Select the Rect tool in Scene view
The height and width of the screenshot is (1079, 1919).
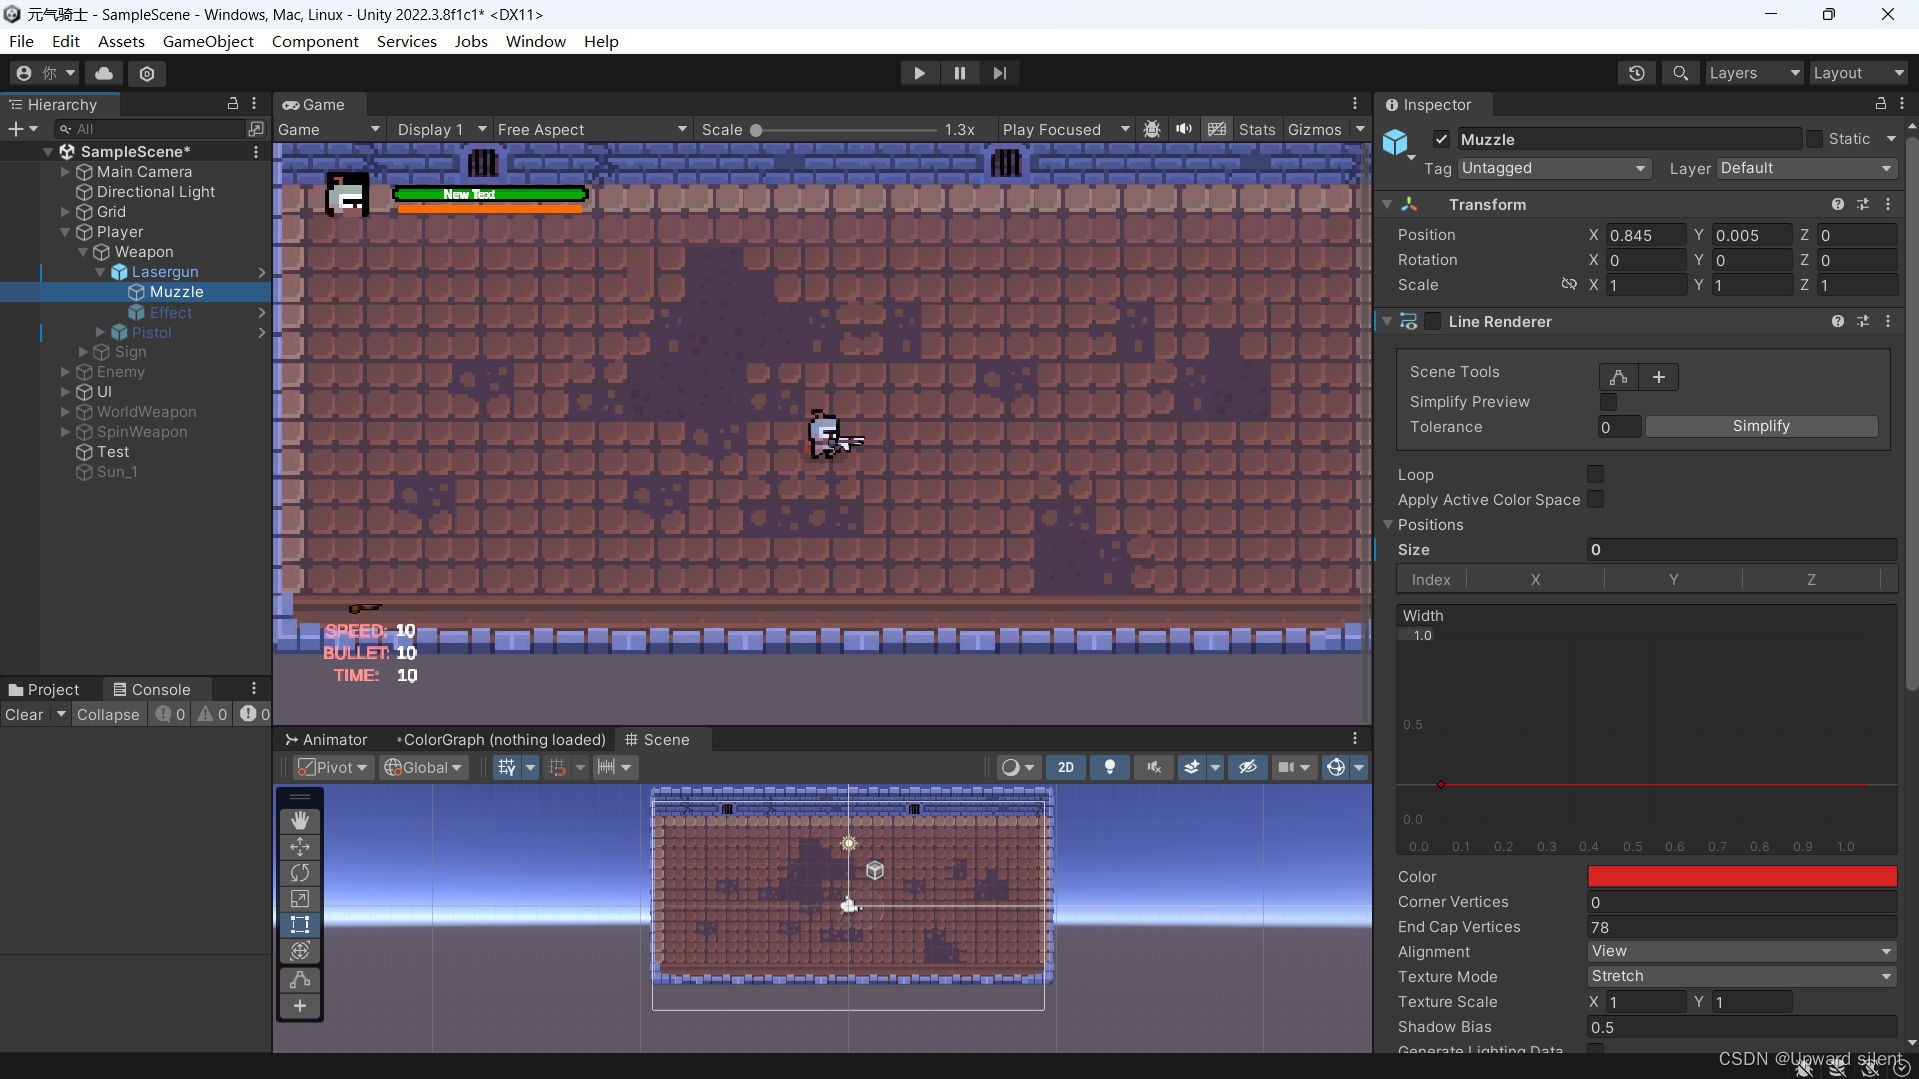(x=299, y=925)
